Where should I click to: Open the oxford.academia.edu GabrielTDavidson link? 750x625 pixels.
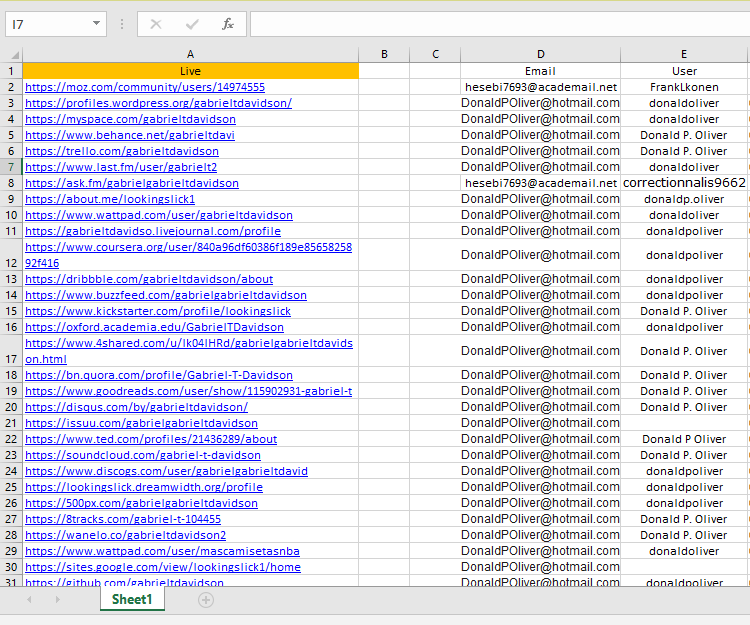(154, 327)
